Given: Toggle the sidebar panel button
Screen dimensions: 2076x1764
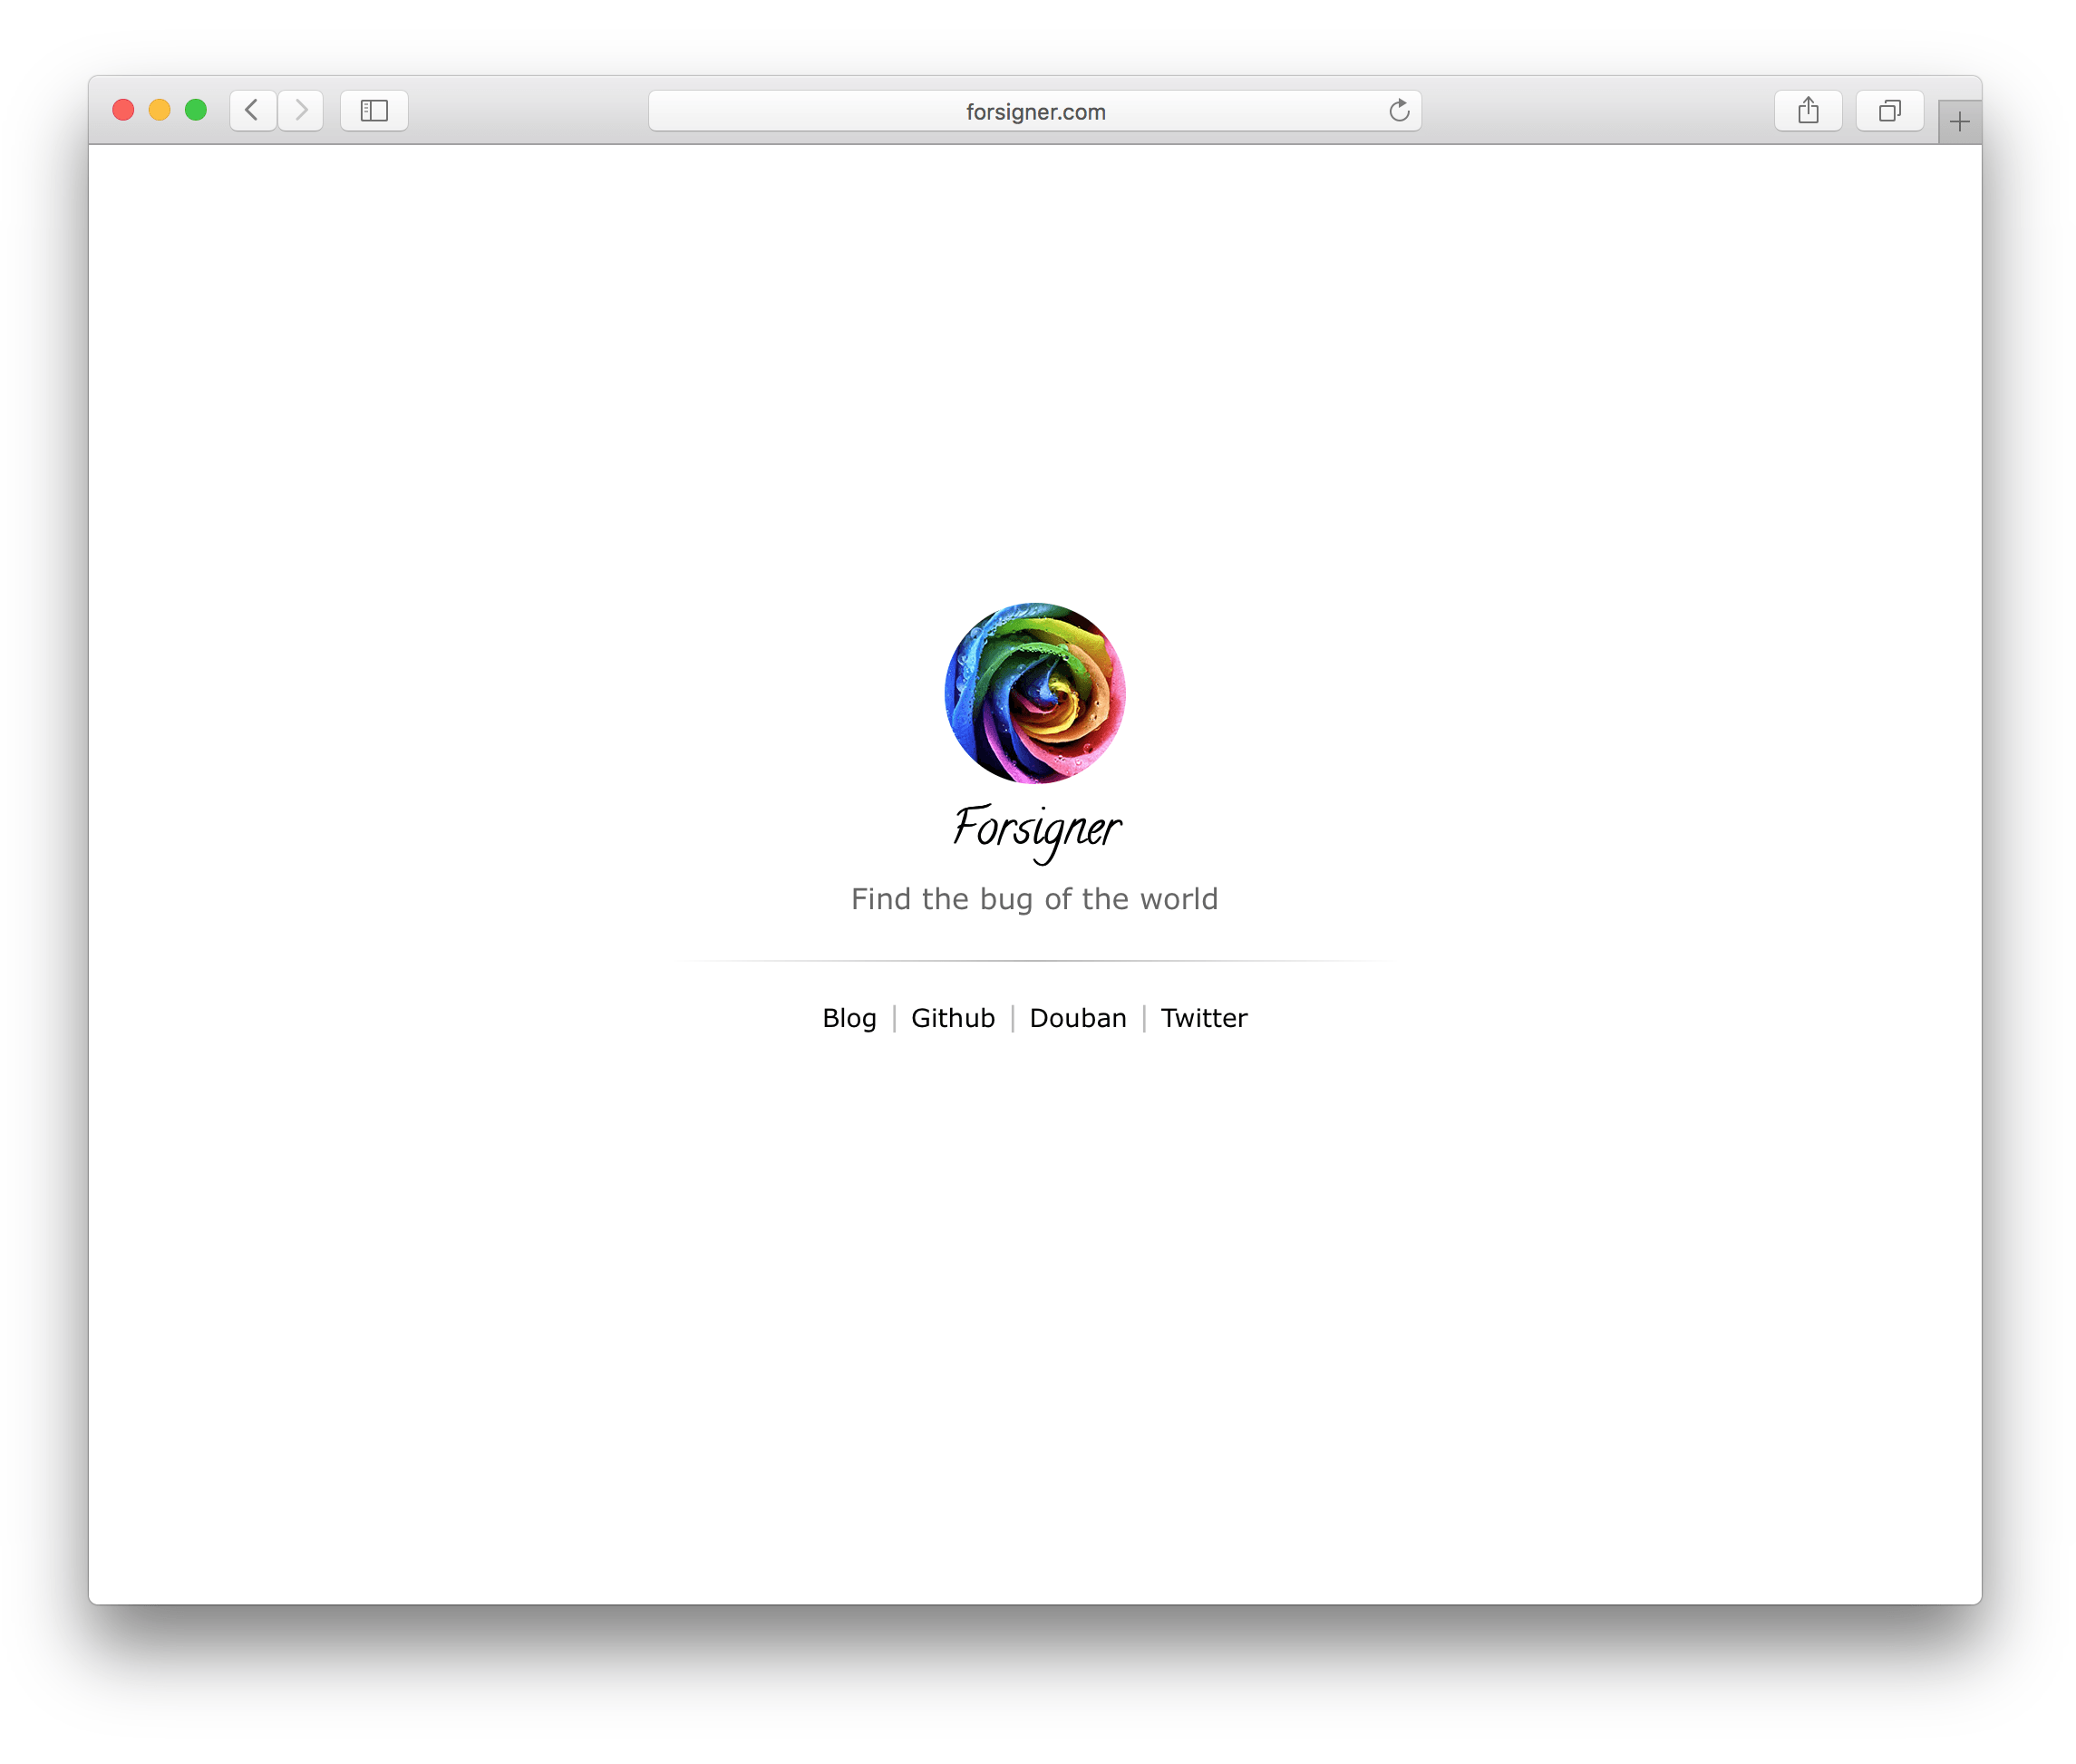Looking at the screenshot, I should [374, 110].
